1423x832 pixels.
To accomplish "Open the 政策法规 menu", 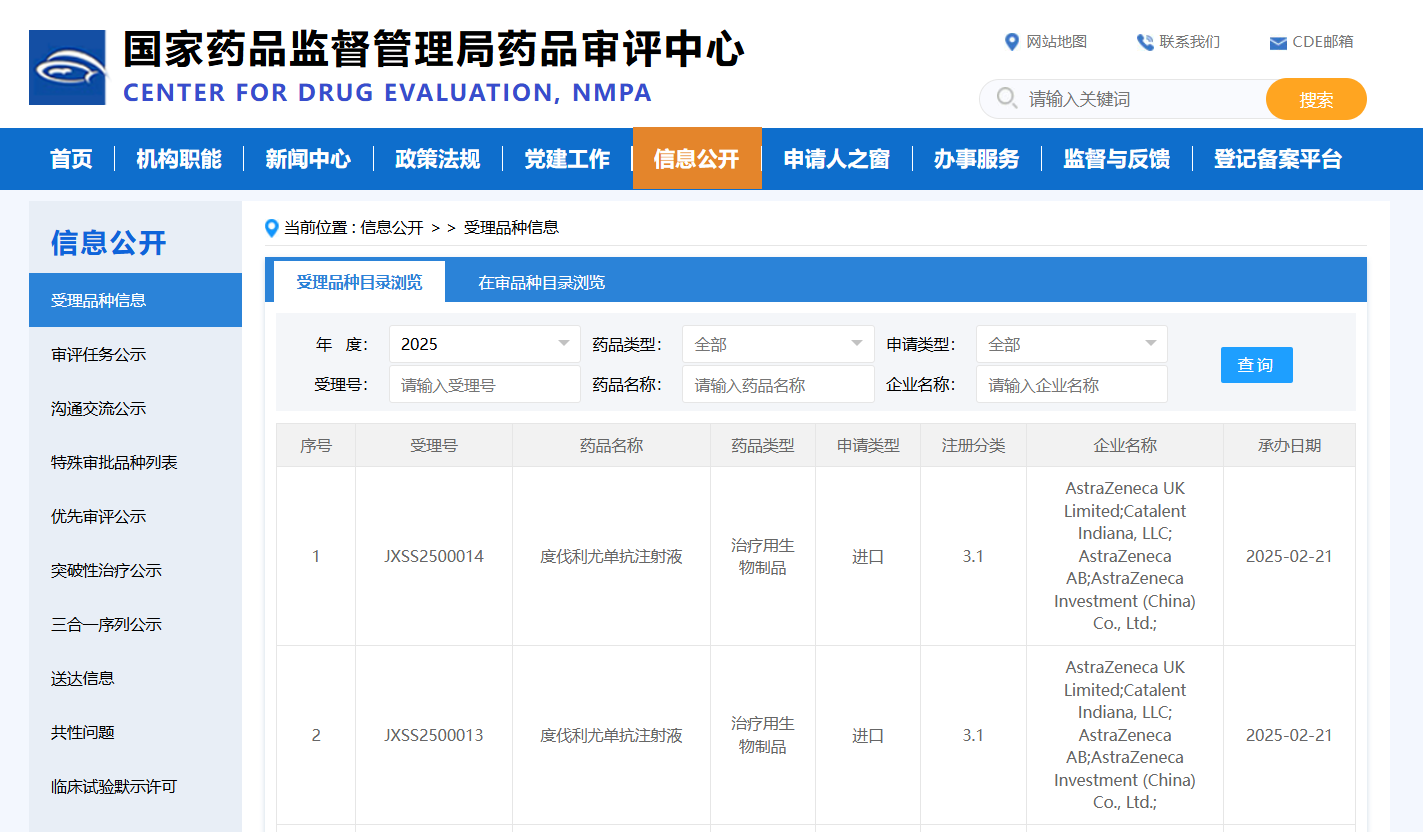I will [x=438, y=159].
